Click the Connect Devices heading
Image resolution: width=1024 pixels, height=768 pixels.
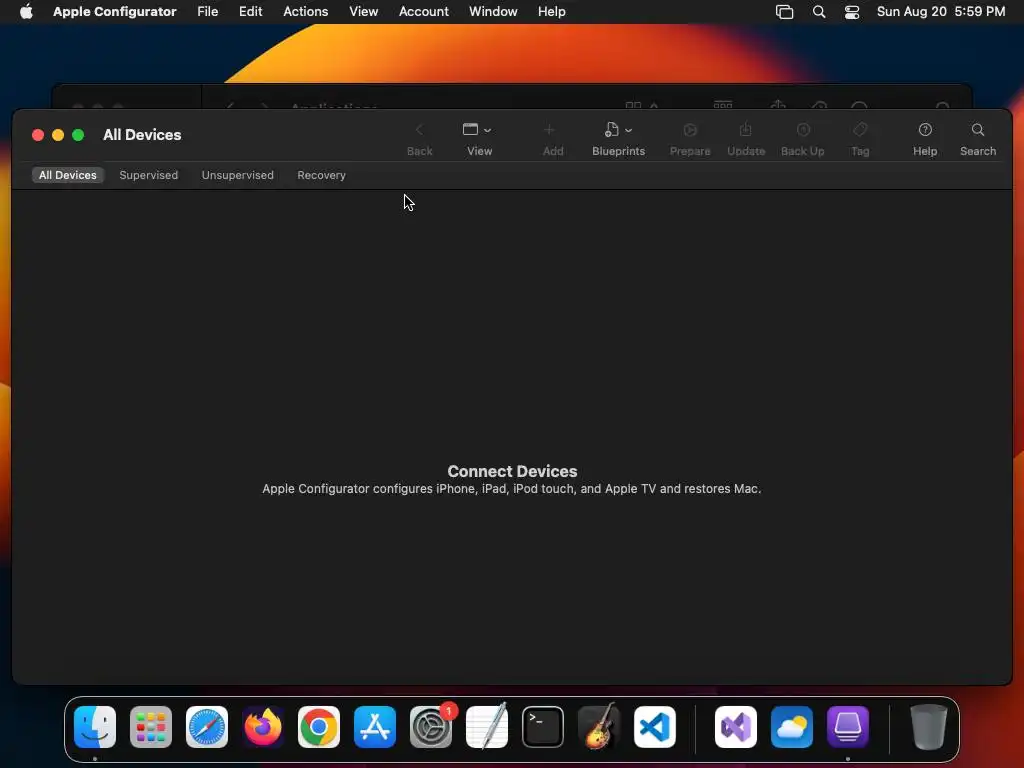512,471
